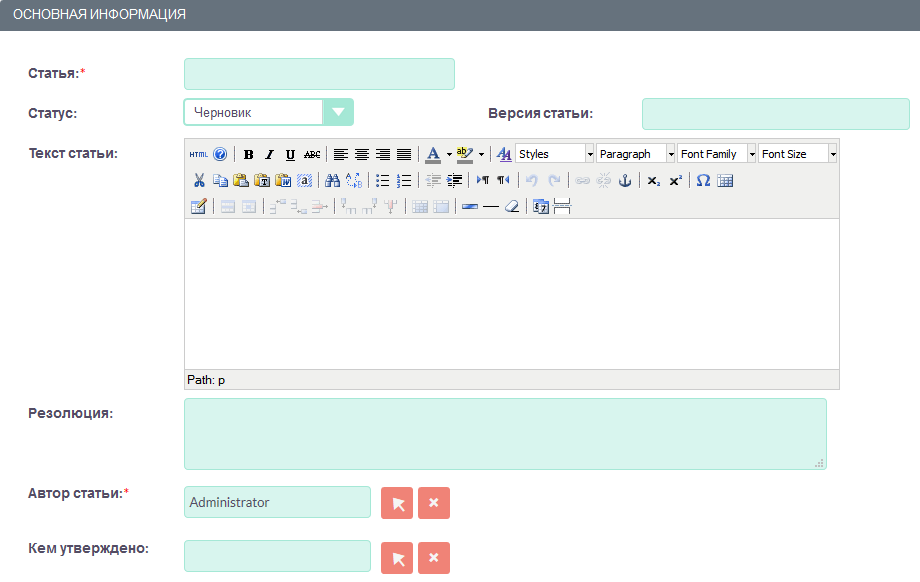Apply italic formatting

tap(269, 155)
